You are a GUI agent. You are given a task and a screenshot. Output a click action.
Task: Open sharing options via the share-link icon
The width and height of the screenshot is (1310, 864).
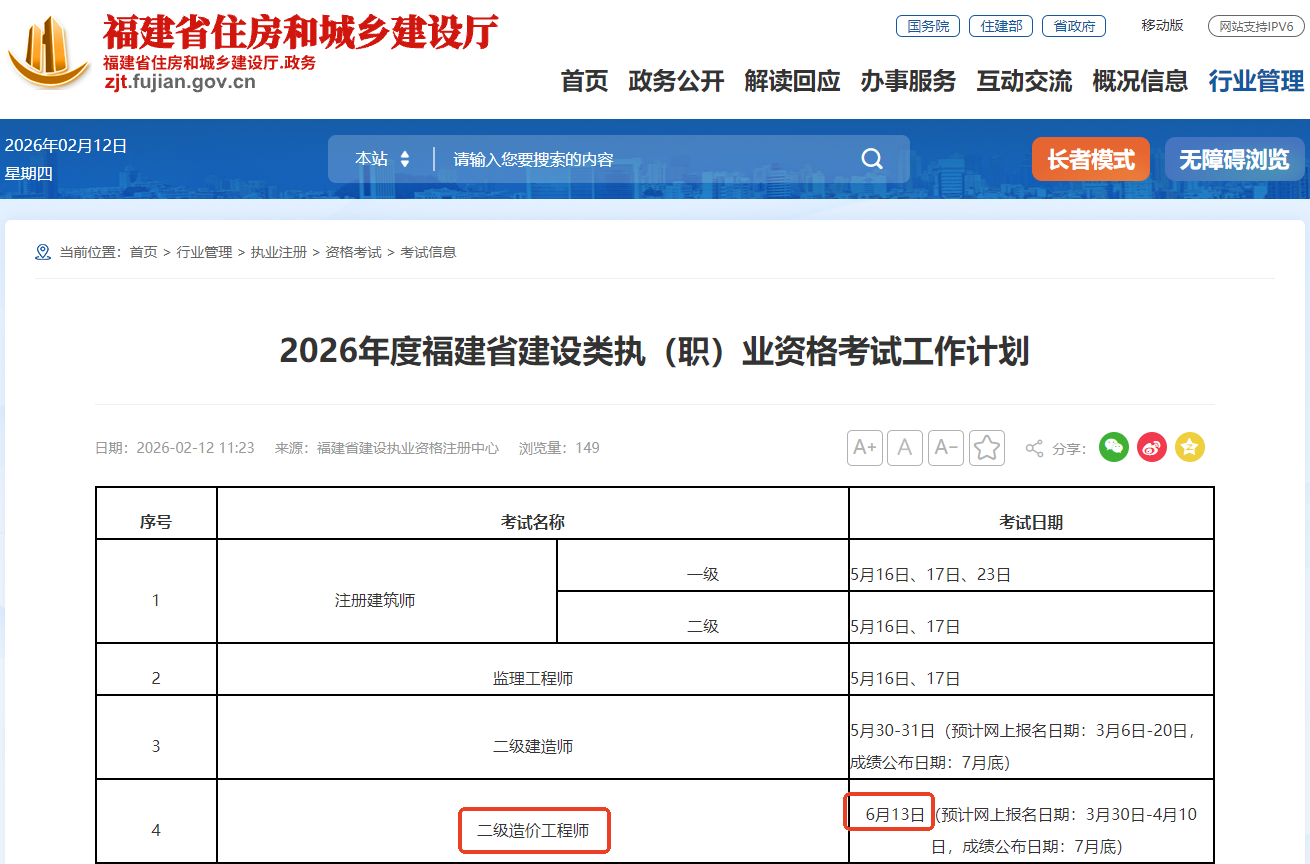pyautogui.click(x=1035, y=447)
